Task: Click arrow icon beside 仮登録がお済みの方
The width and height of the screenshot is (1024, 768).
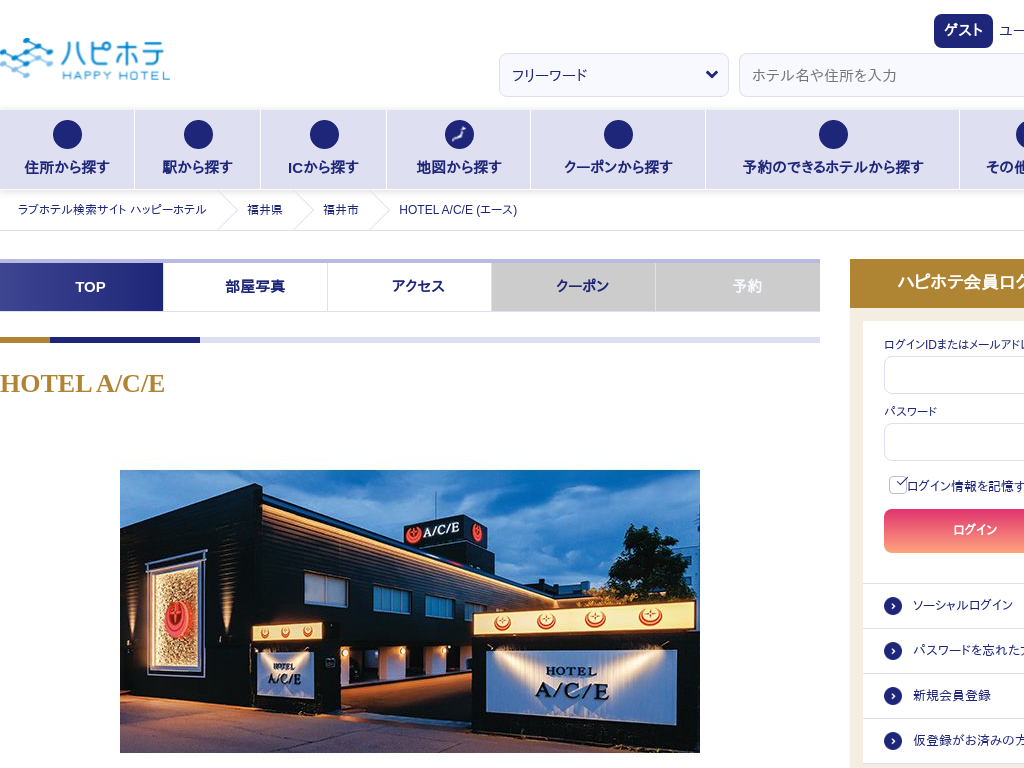Action: coord(893,741)
